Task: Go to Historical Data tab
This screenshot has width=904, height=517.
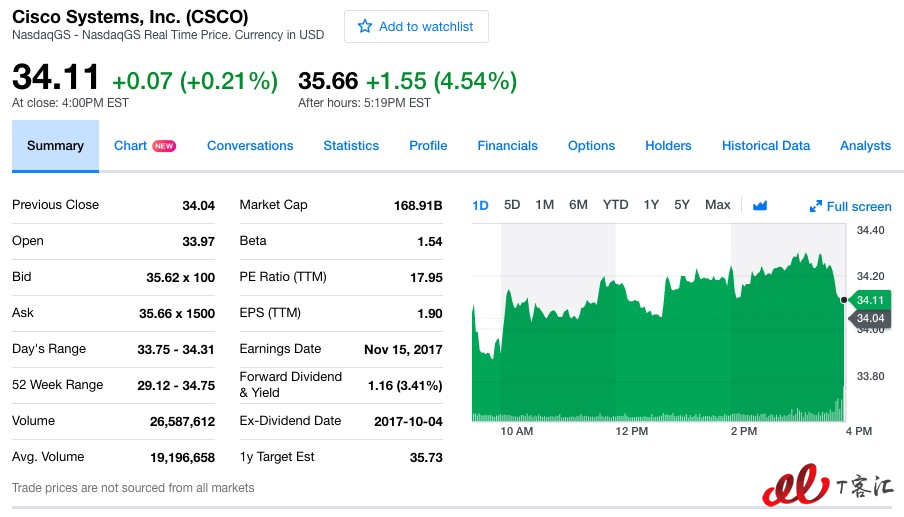Action: (x=766, y=146)
